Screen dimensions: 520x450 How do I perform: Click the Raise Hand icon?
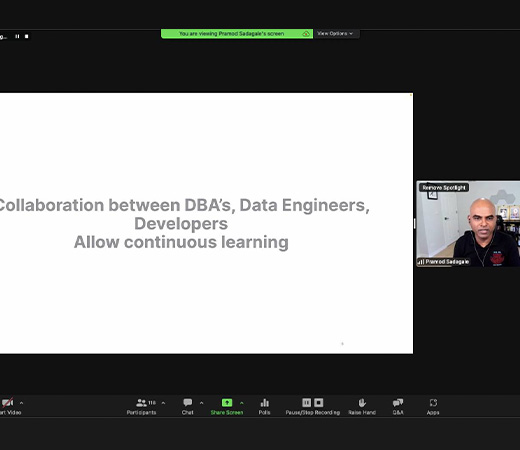[x=362, y=403]
